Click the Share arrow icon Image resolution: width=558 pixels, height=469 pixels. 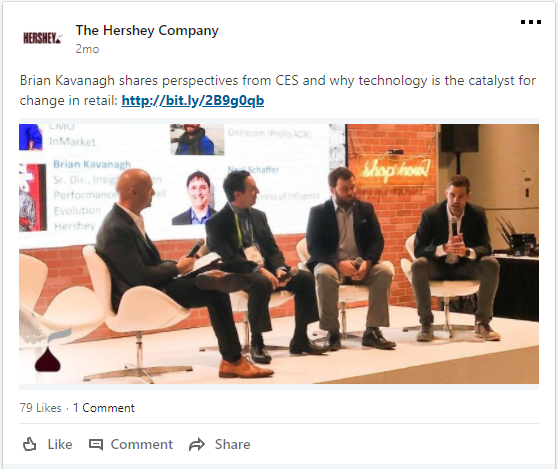pyautogui.click(x=197, y=444)
